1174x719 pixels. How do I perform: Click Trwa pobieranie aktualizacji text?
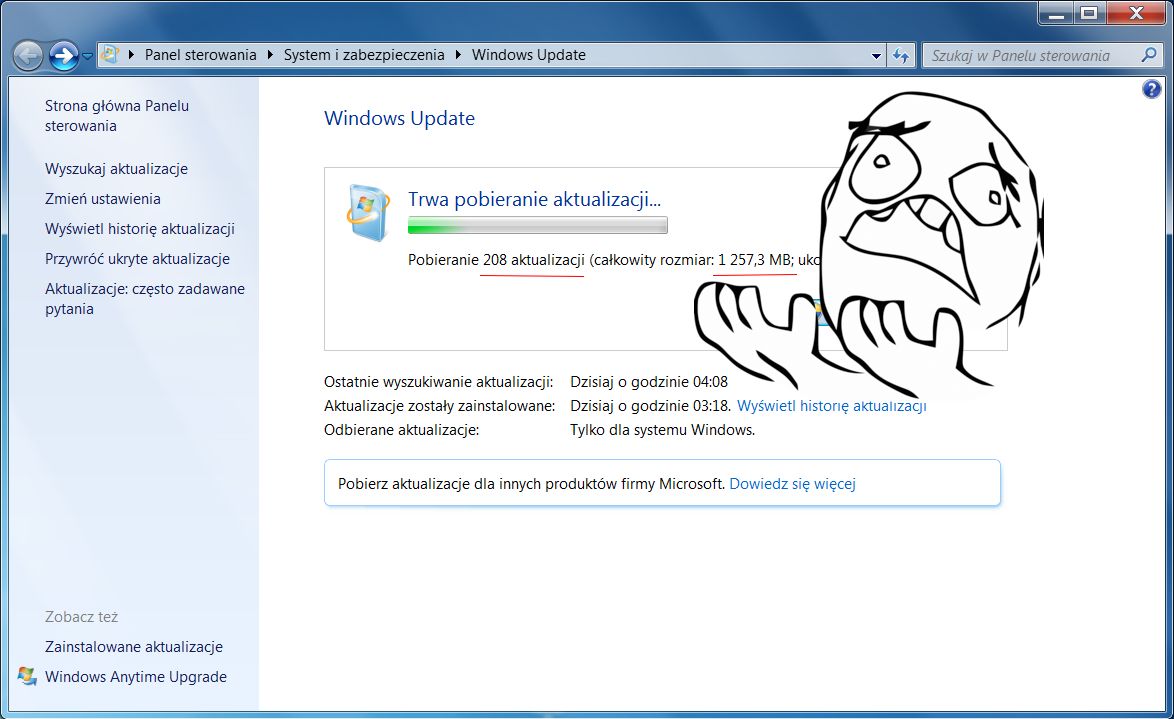(x=535, y=199)
